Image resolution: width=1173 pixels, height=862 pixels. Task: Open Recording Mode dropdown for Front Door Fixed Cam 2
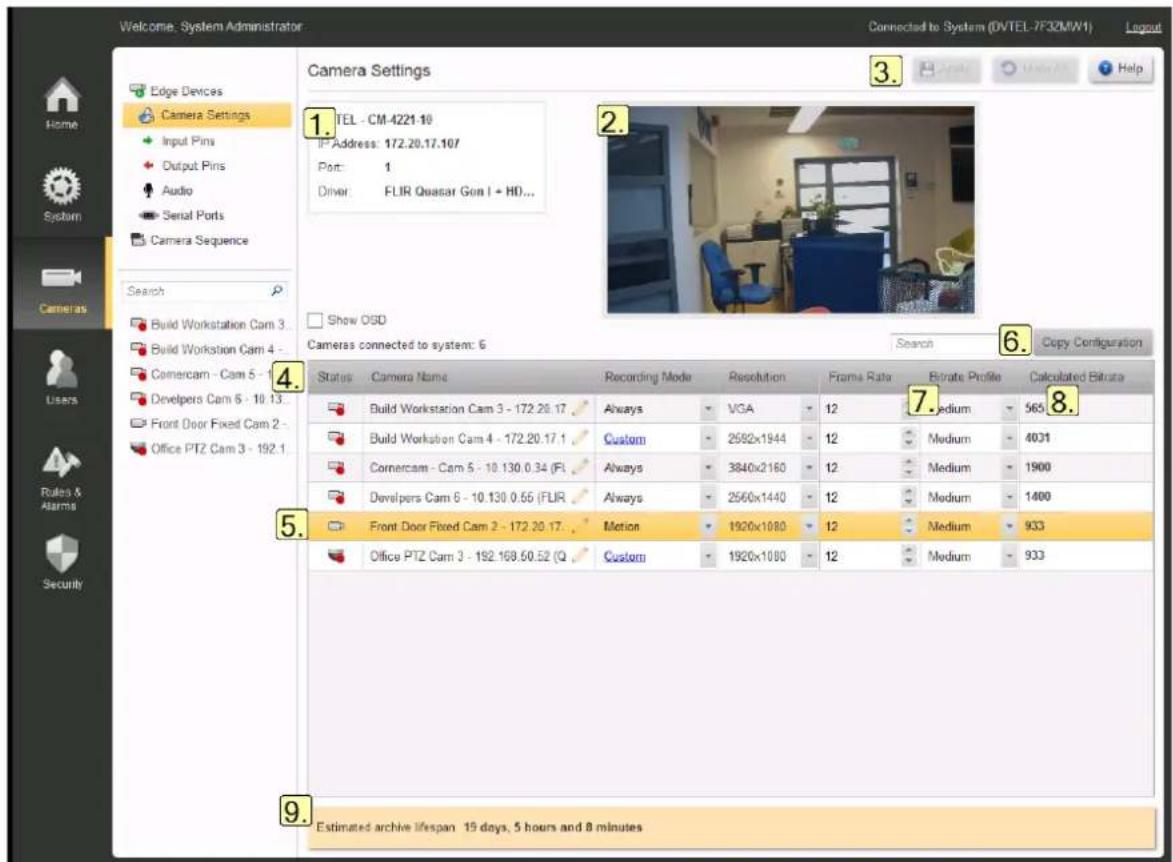[x=708, y=527]
